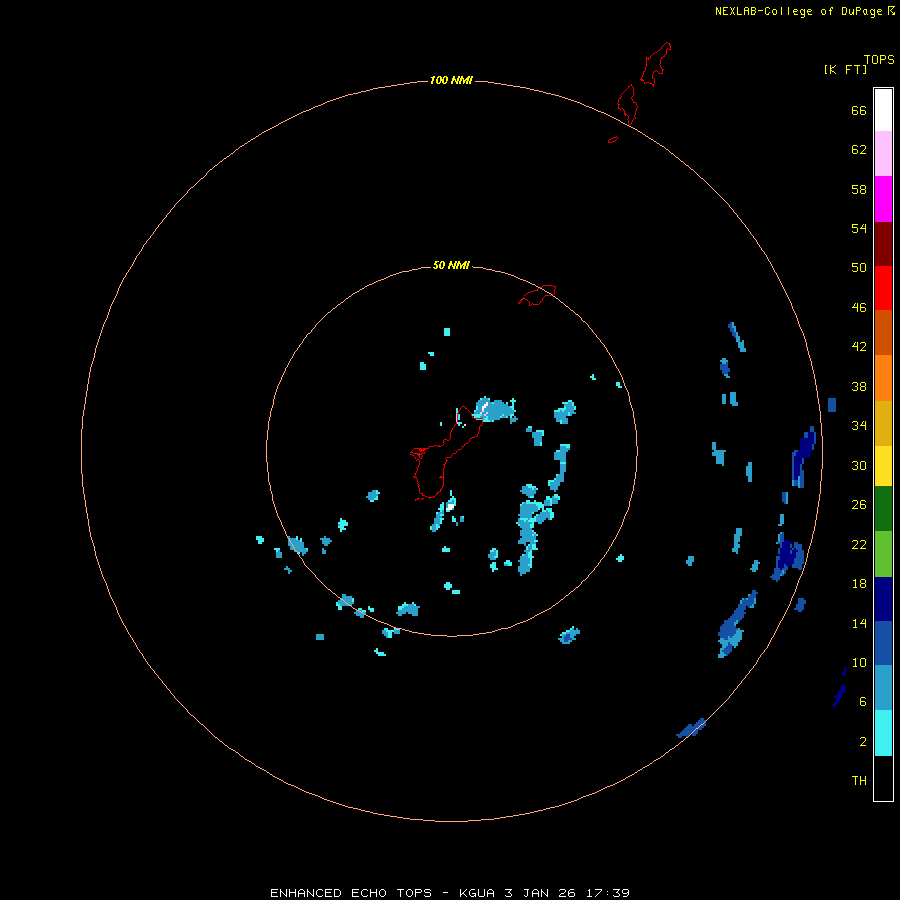Image resolution: width=900 pixels, height=900 pixels.
Task: Click the NEXLAB-College of DuPage text
Action: 798,11
